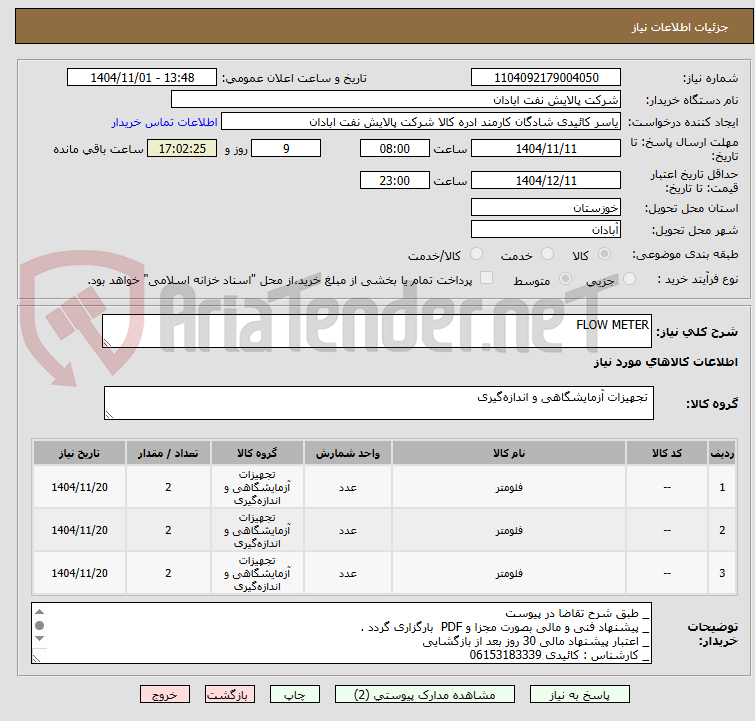Click date 1404/11/20 in row 1
Screen dimensions: 755x721
click(x=79, y=487)
